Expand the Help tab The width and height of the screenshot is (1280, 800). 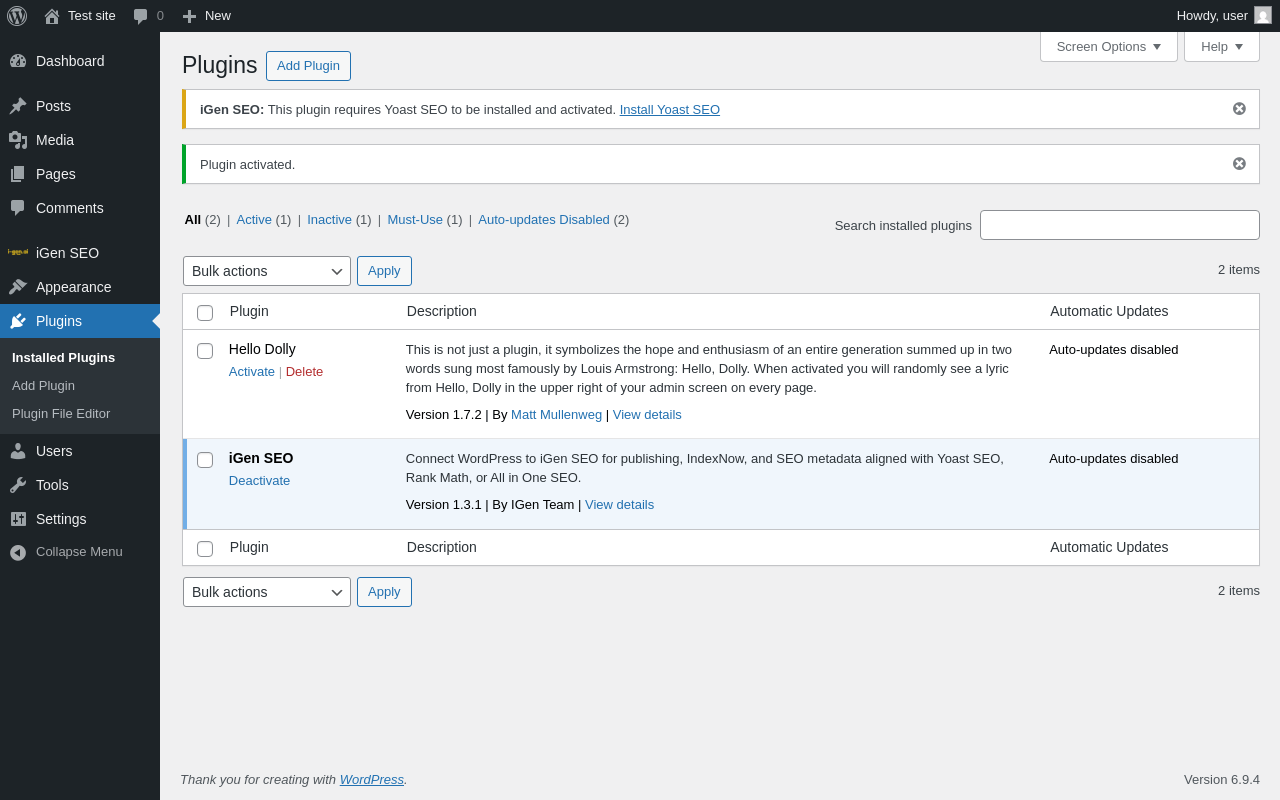(x=1221, y=46)
